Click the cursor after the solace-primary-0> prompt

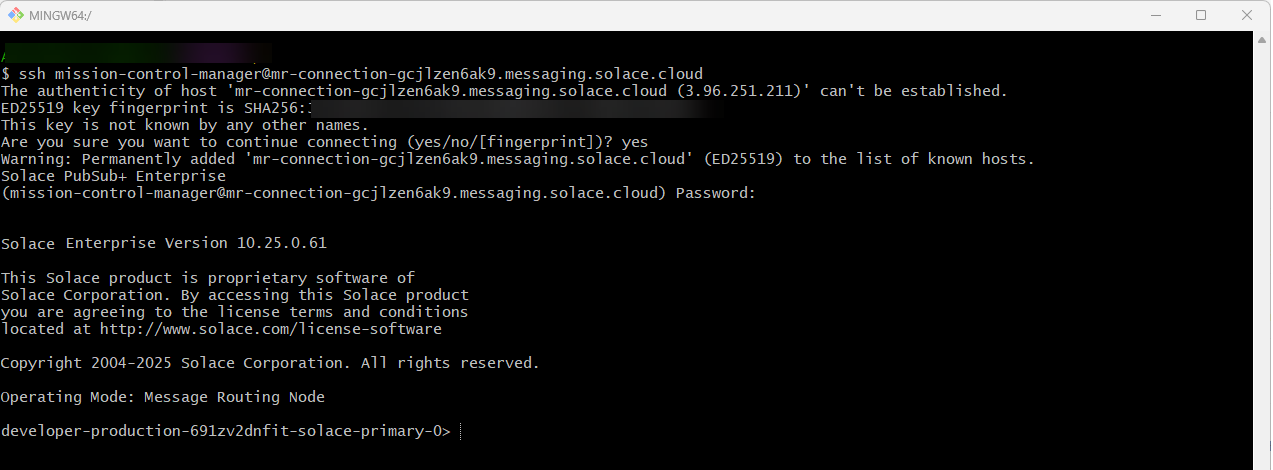click(461, 432)
